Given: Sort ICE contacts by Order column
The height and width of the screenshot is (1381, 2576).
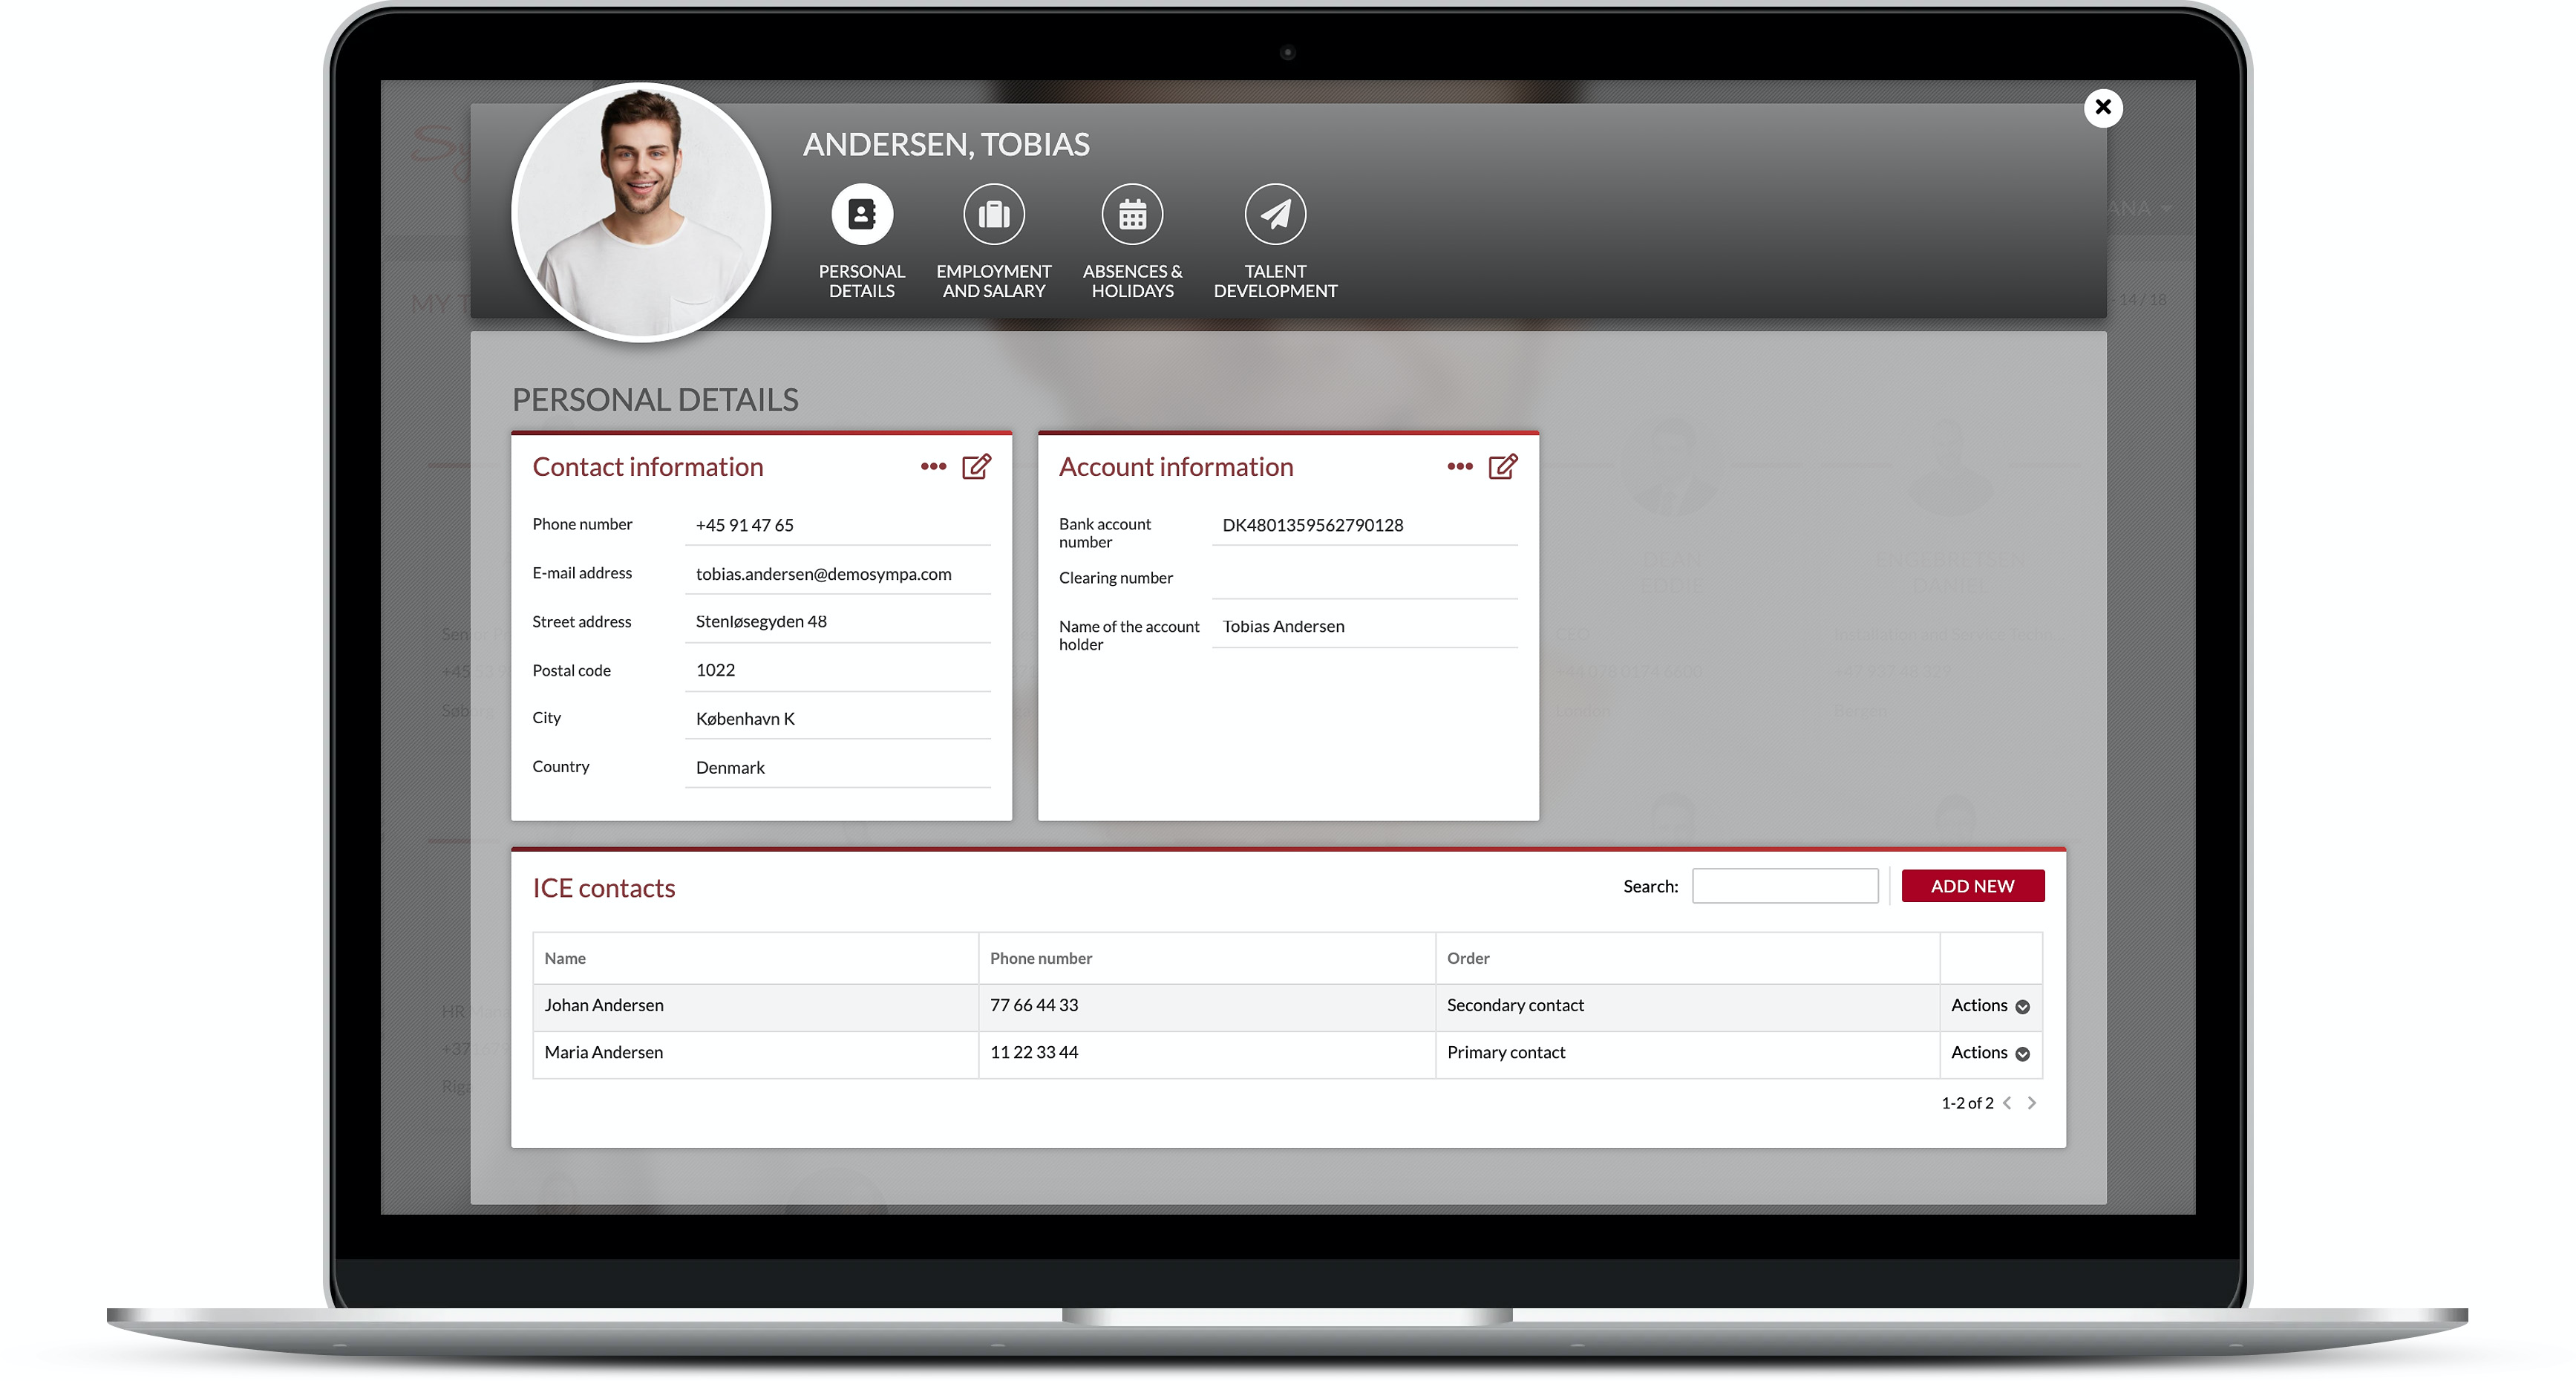Looking at the screenshot, I should (x=1687, y=958).
